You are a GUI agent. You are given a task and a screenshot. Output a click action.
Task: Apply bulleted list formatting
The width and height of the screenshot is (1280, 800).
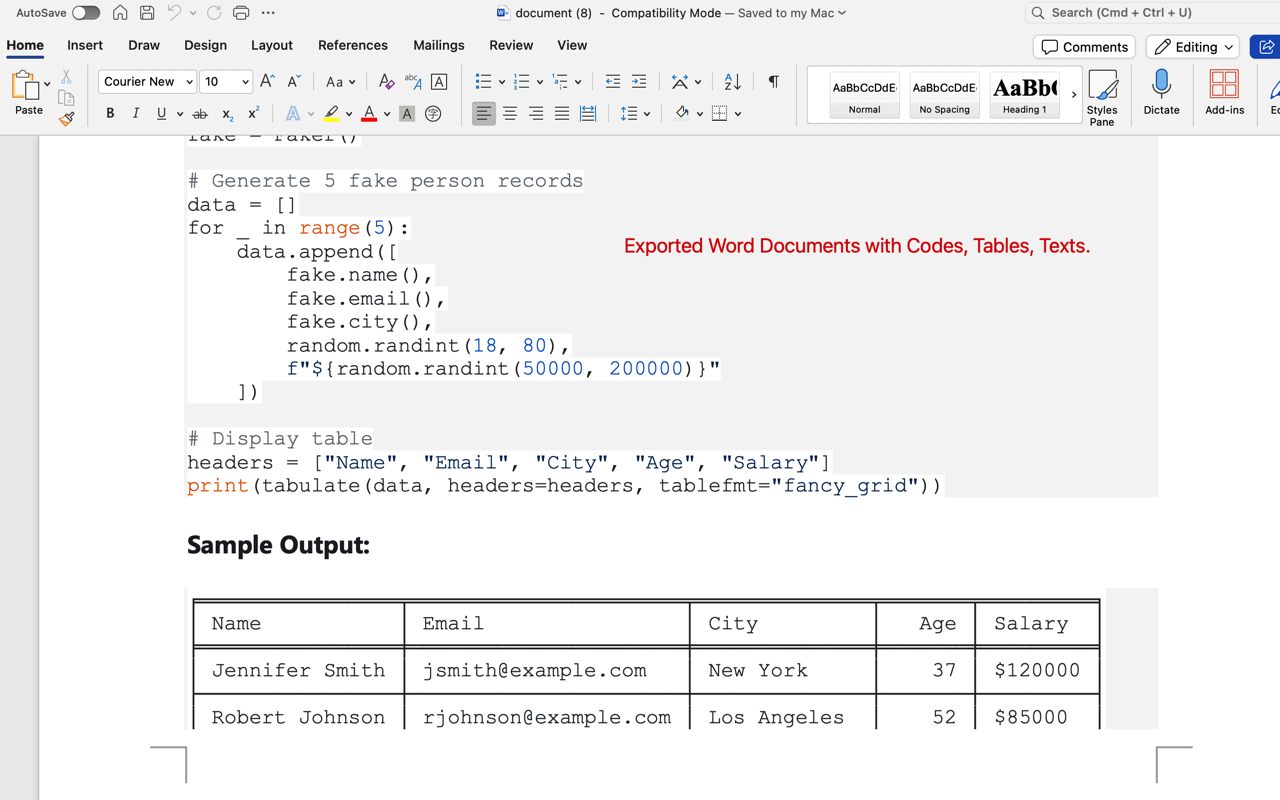(x=483, y=82)
